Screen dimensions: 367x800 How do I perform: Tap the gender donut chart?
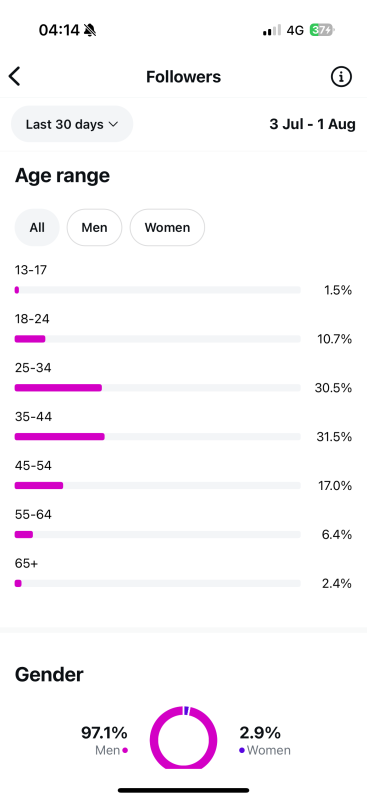(x=183, y=737)
